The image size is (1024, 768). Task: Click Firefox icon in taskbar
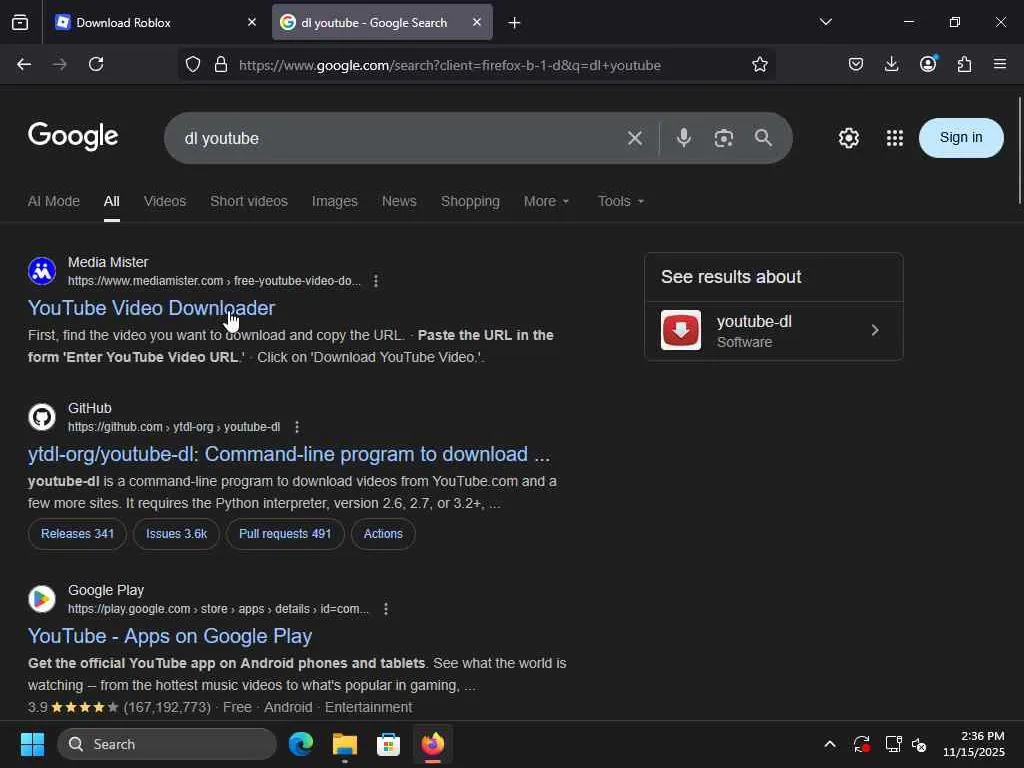pyautogui.click(x=432, y=744)
